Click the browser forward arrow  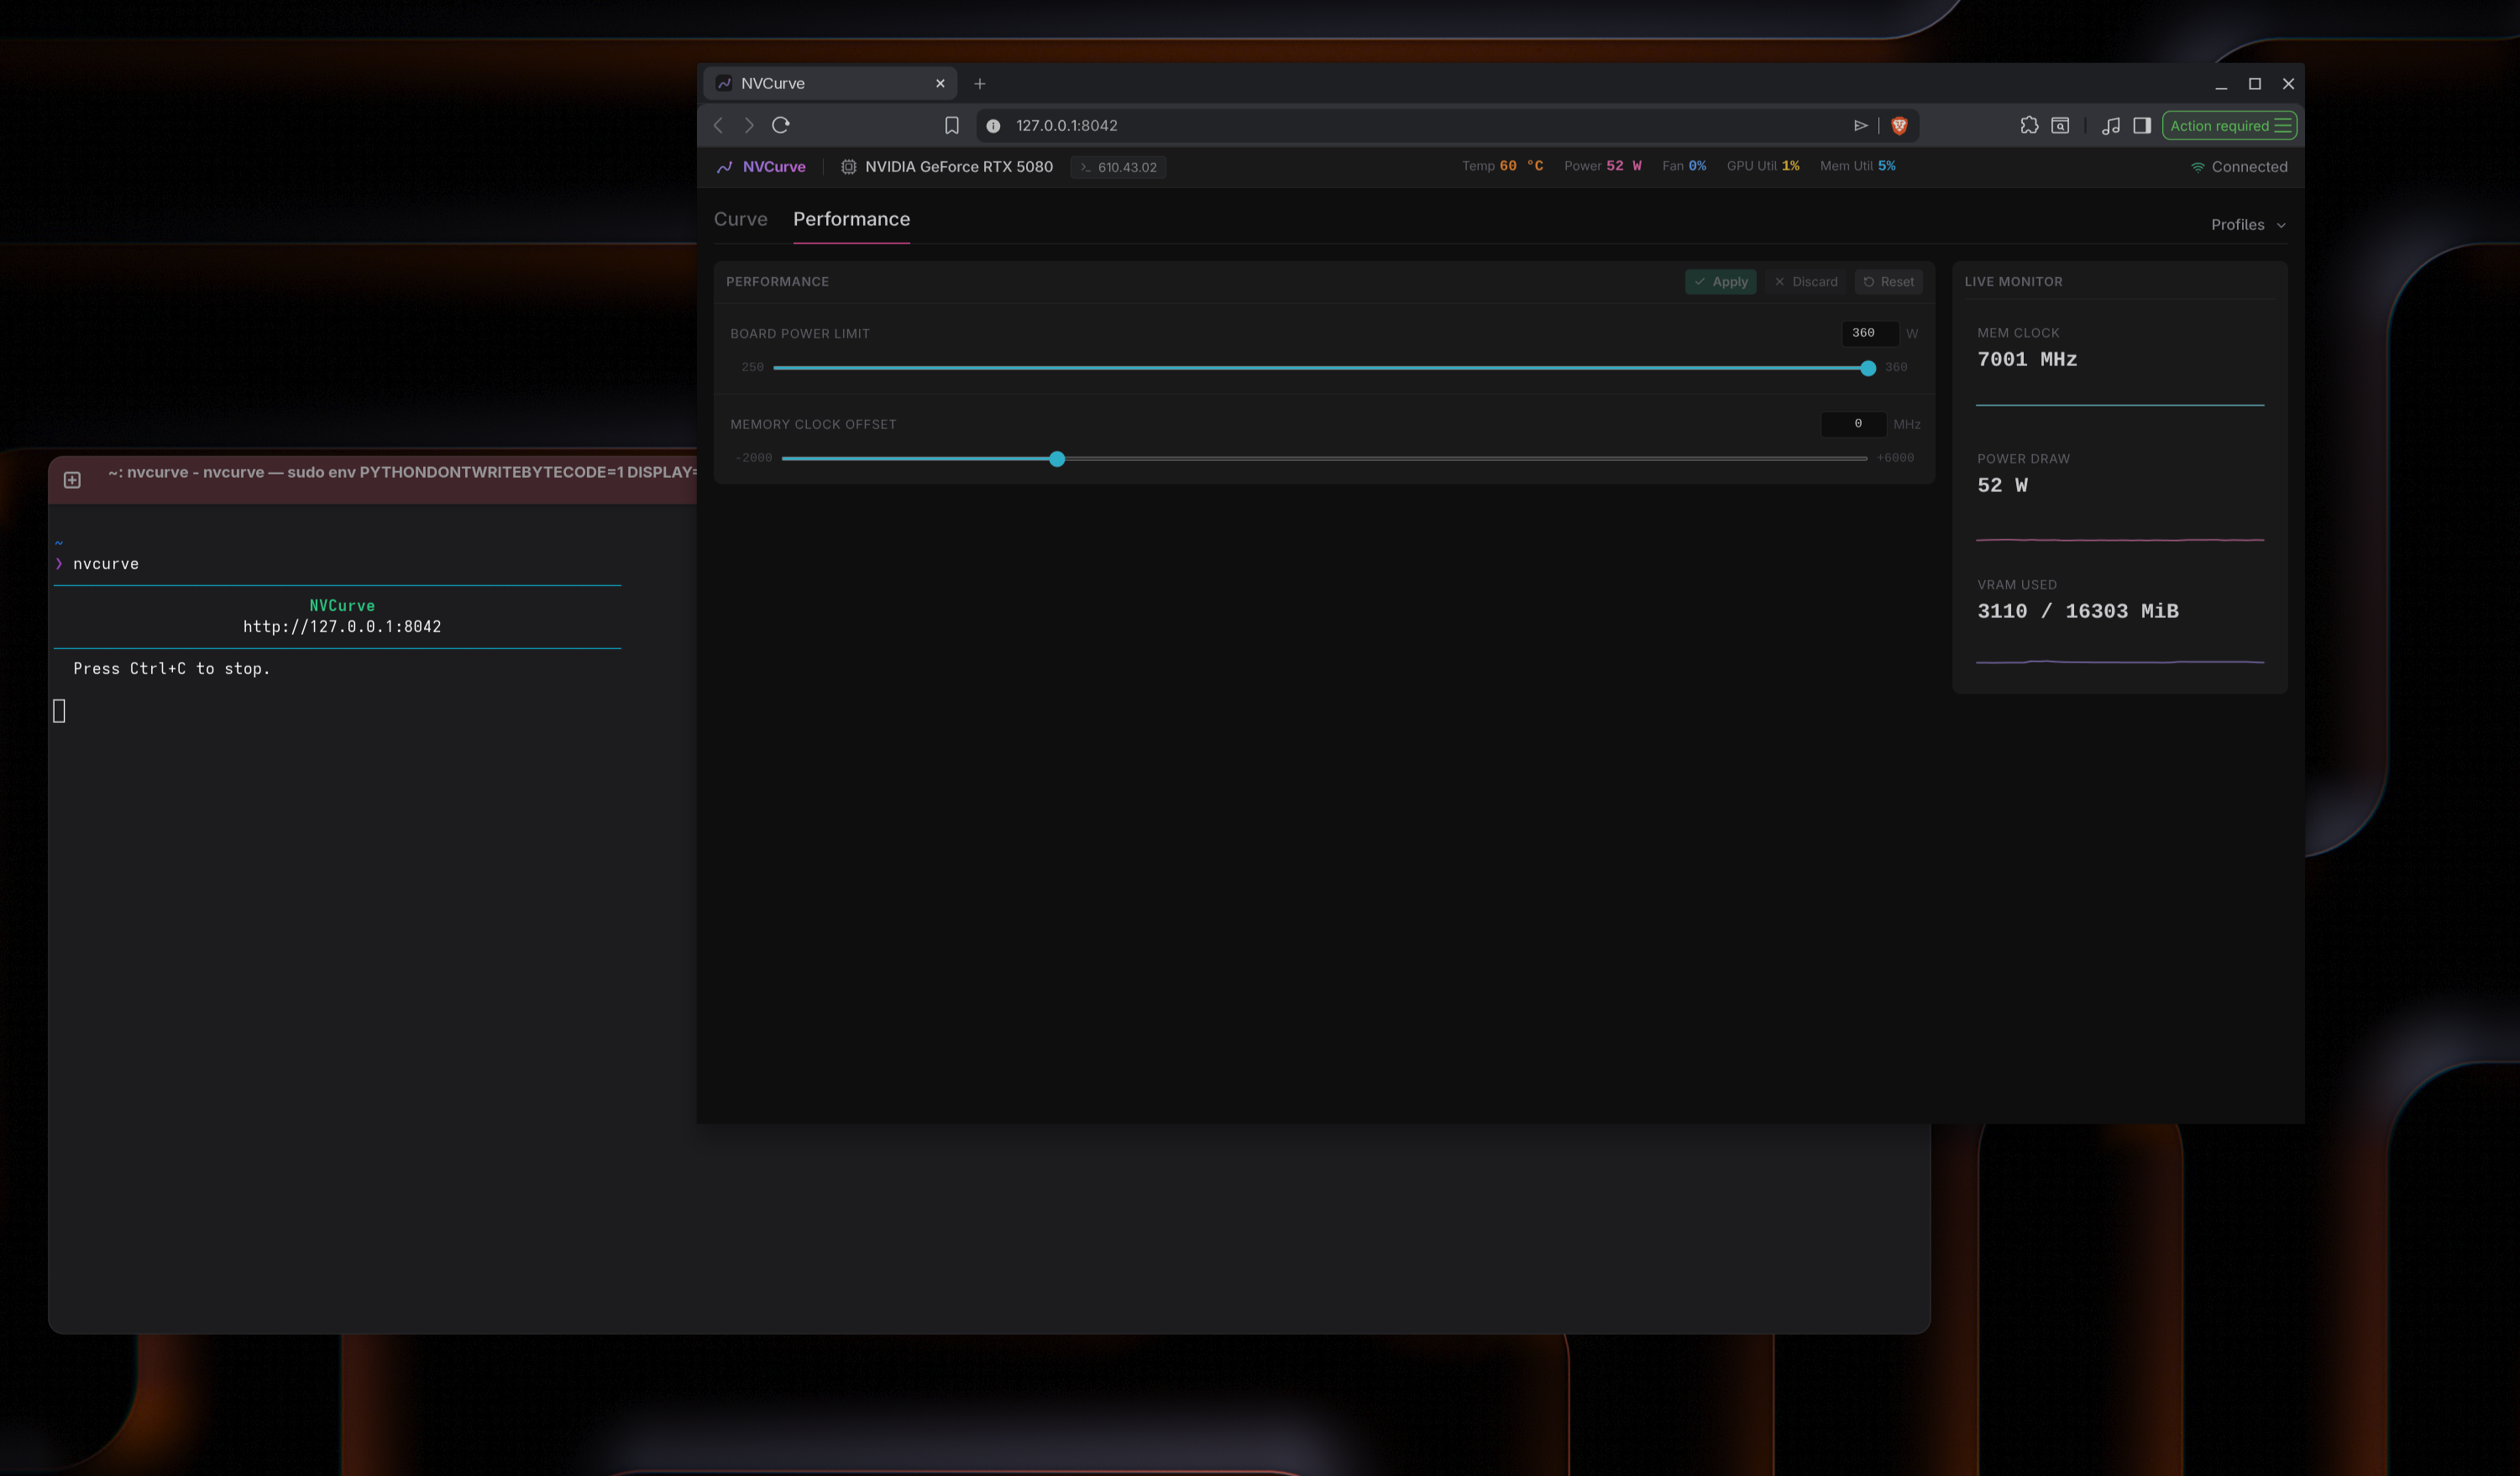tap(749, 125)
